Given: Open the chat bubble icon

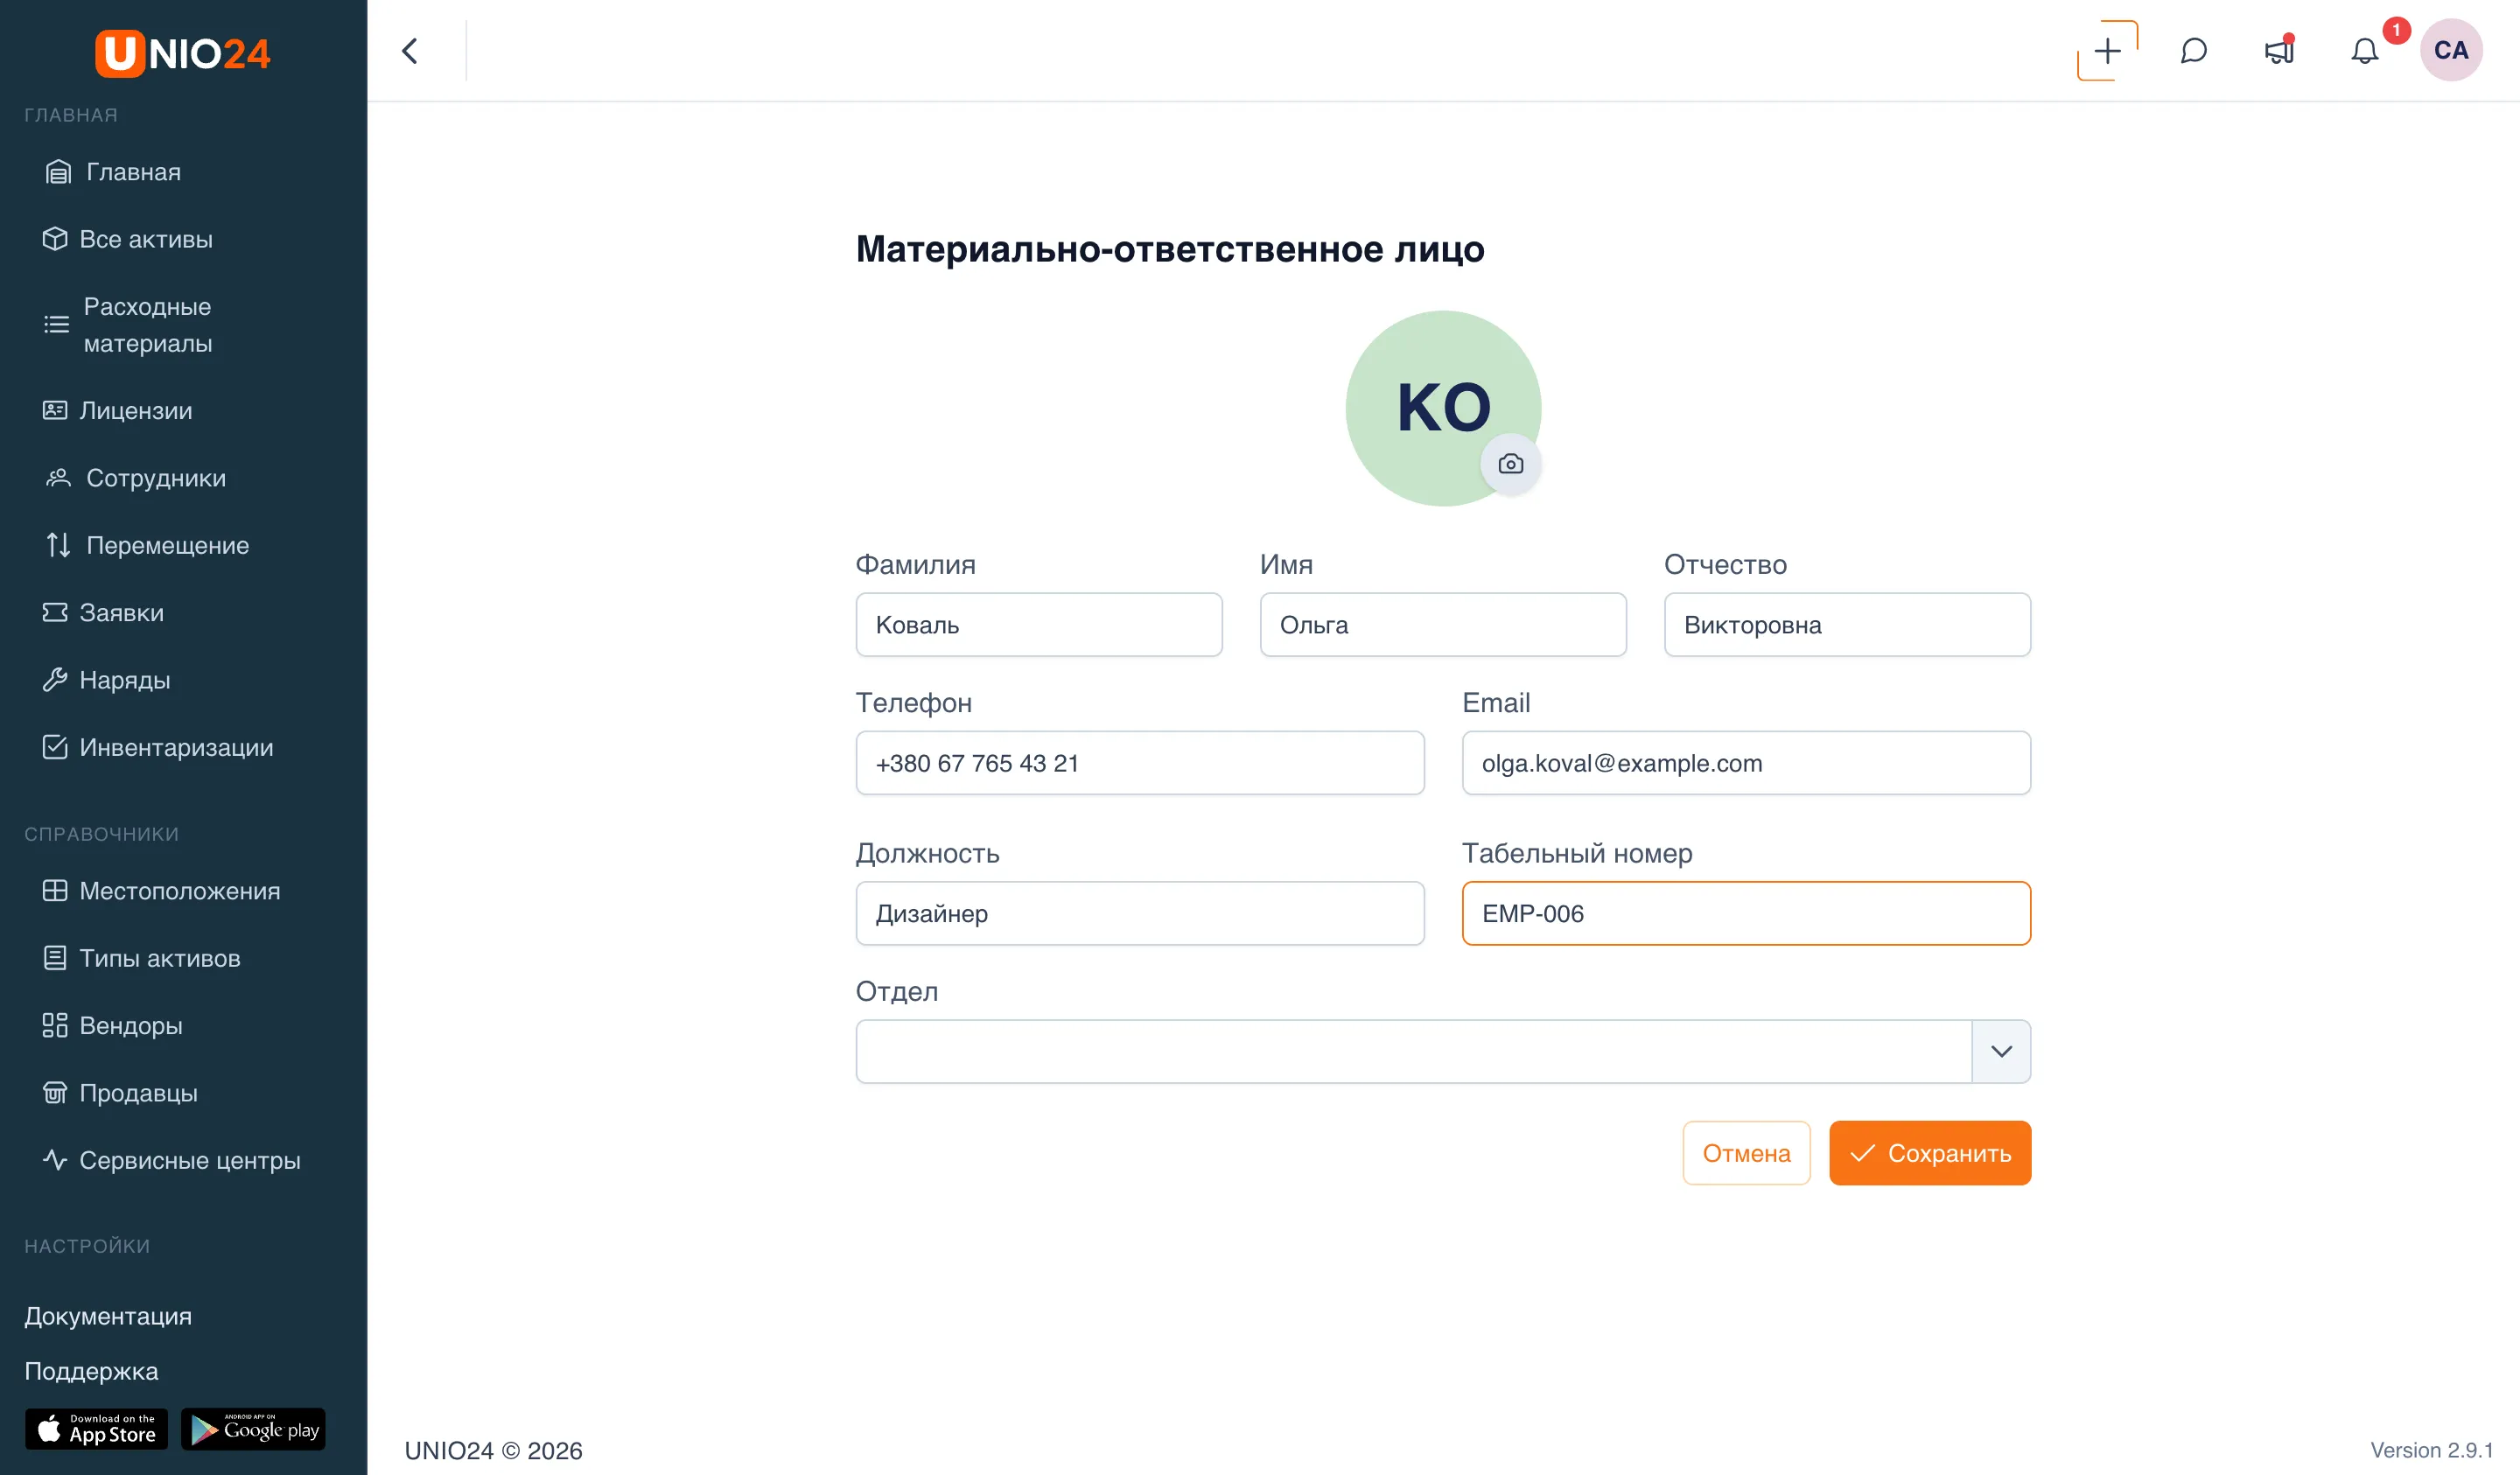Looking at the screenshot, I should tap(2194, 51).
